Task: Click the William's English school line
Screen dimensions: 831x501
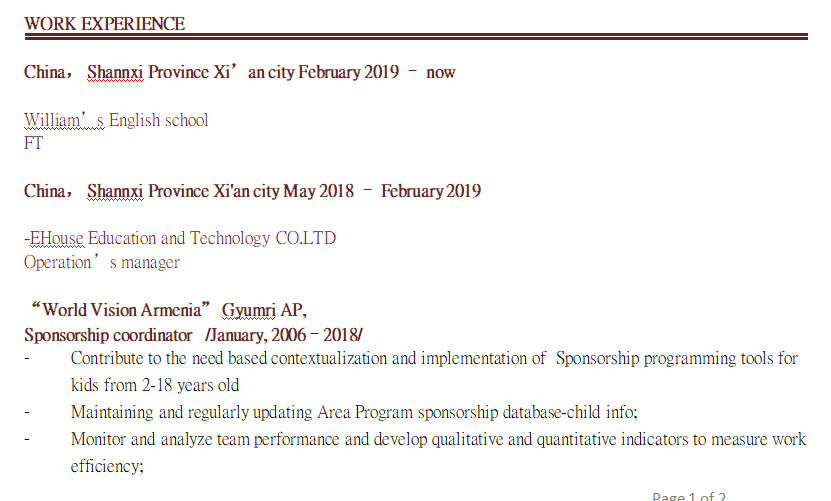Action: point(116,121)
